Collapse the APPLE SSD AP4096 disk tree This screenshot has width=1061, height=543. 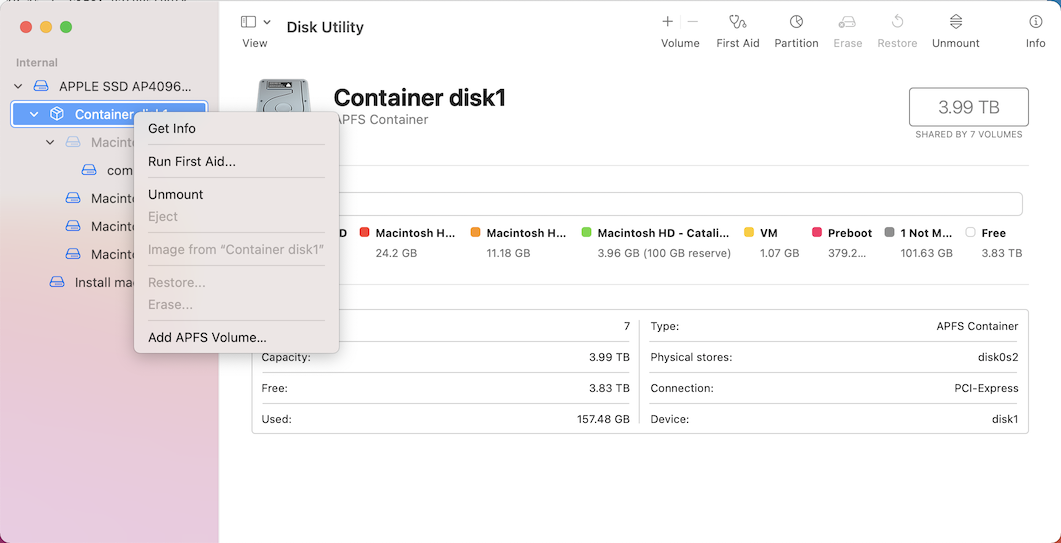(18, 87)
